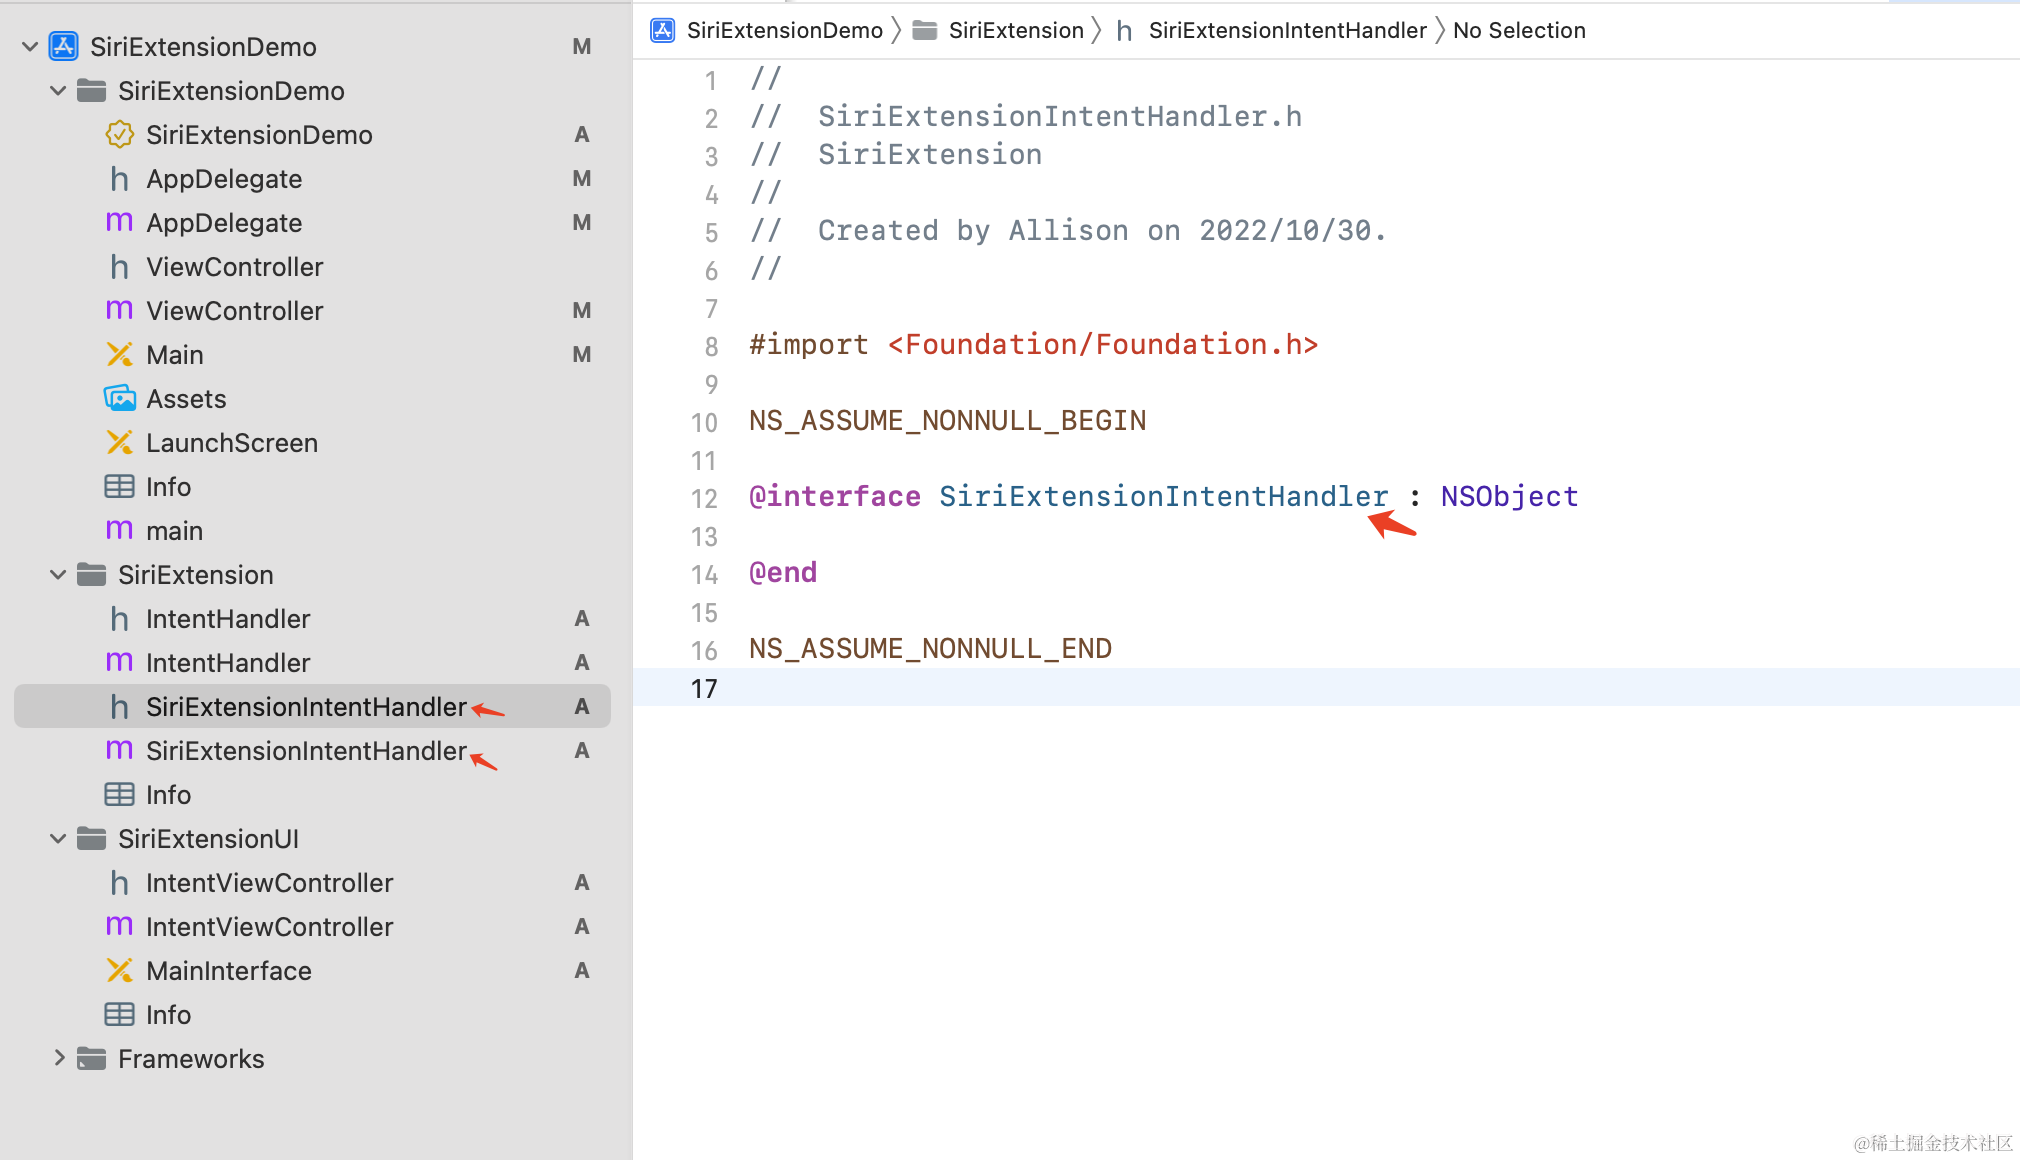Click the Frameworks folder icon

click(91, 1058)
